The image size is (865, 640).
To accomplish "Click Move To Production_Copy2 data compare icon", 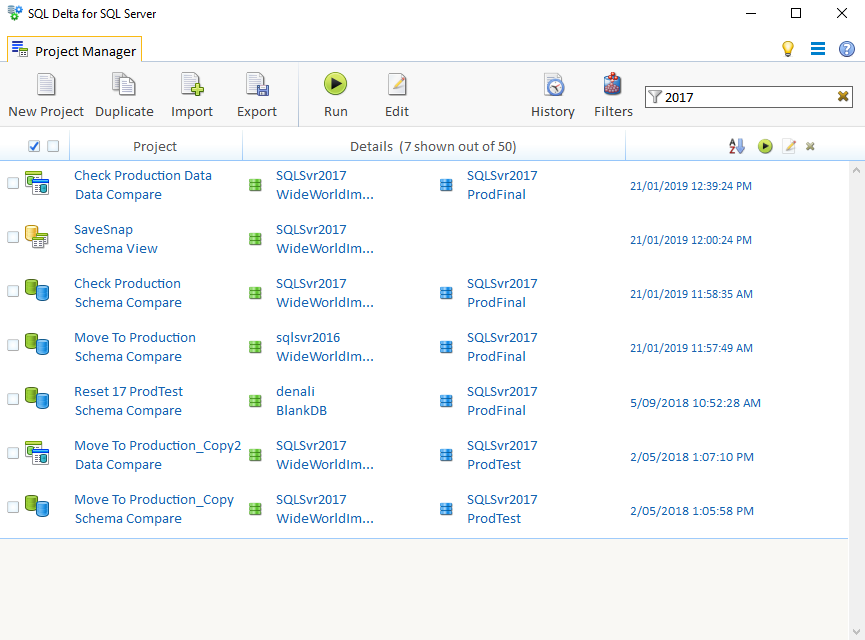I will tap(37, 453).
